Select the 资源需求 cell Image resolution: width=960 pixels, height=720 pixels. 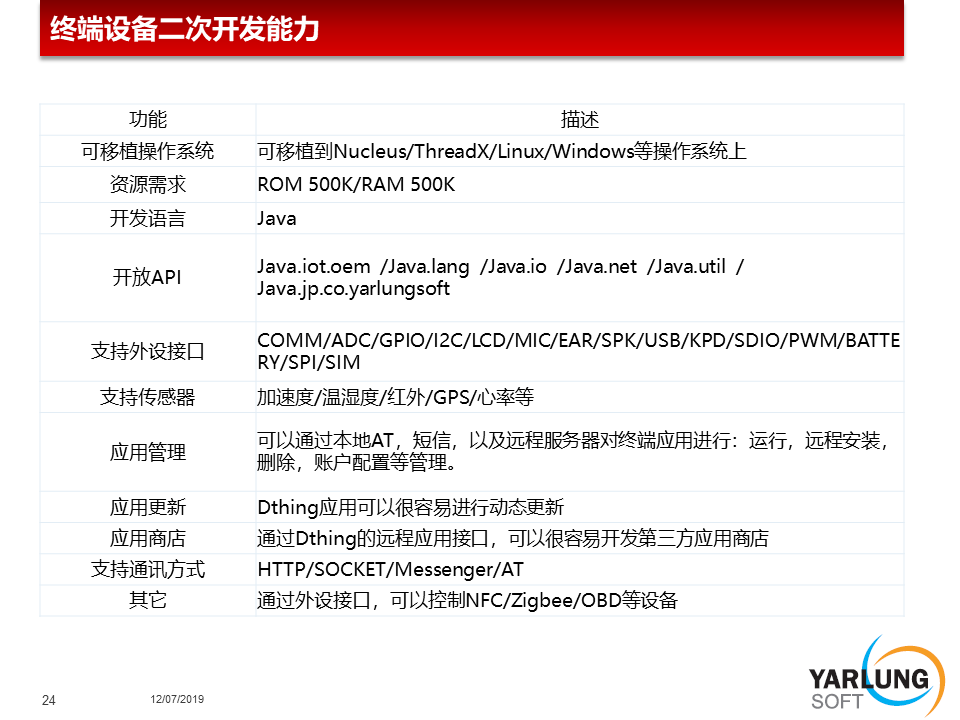[148, 184]
